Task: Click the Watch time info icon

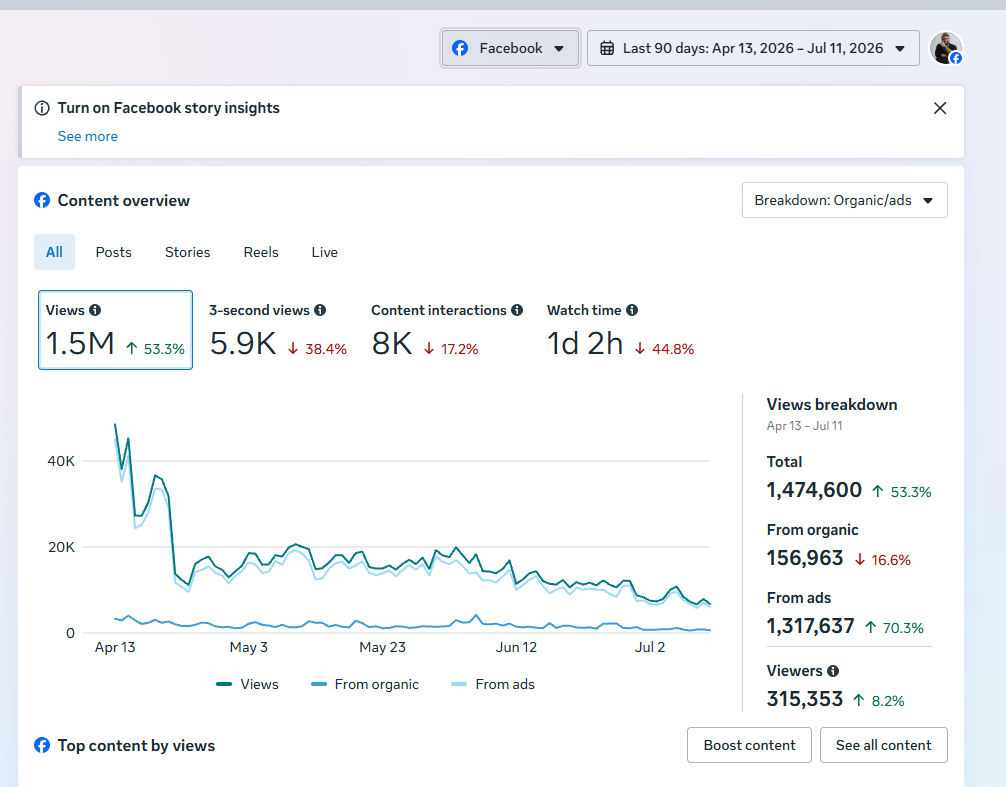Action: point(632,310)
